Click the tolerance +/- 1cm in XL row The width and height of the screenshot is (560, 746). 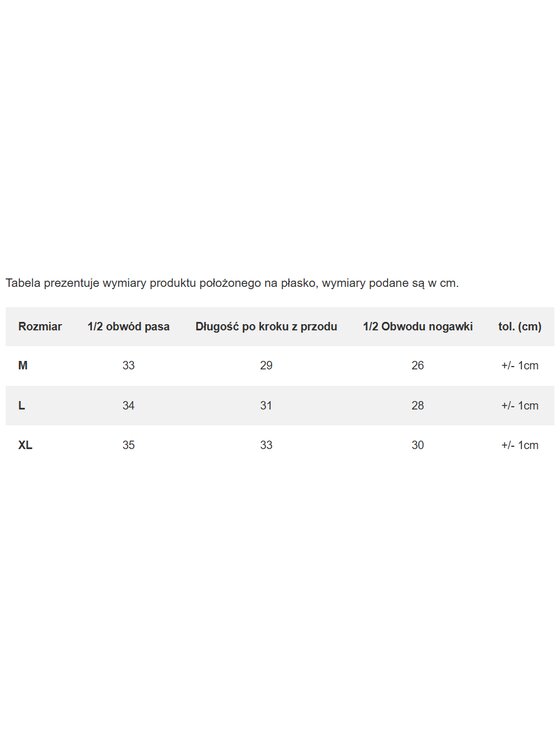pos(520,445)
